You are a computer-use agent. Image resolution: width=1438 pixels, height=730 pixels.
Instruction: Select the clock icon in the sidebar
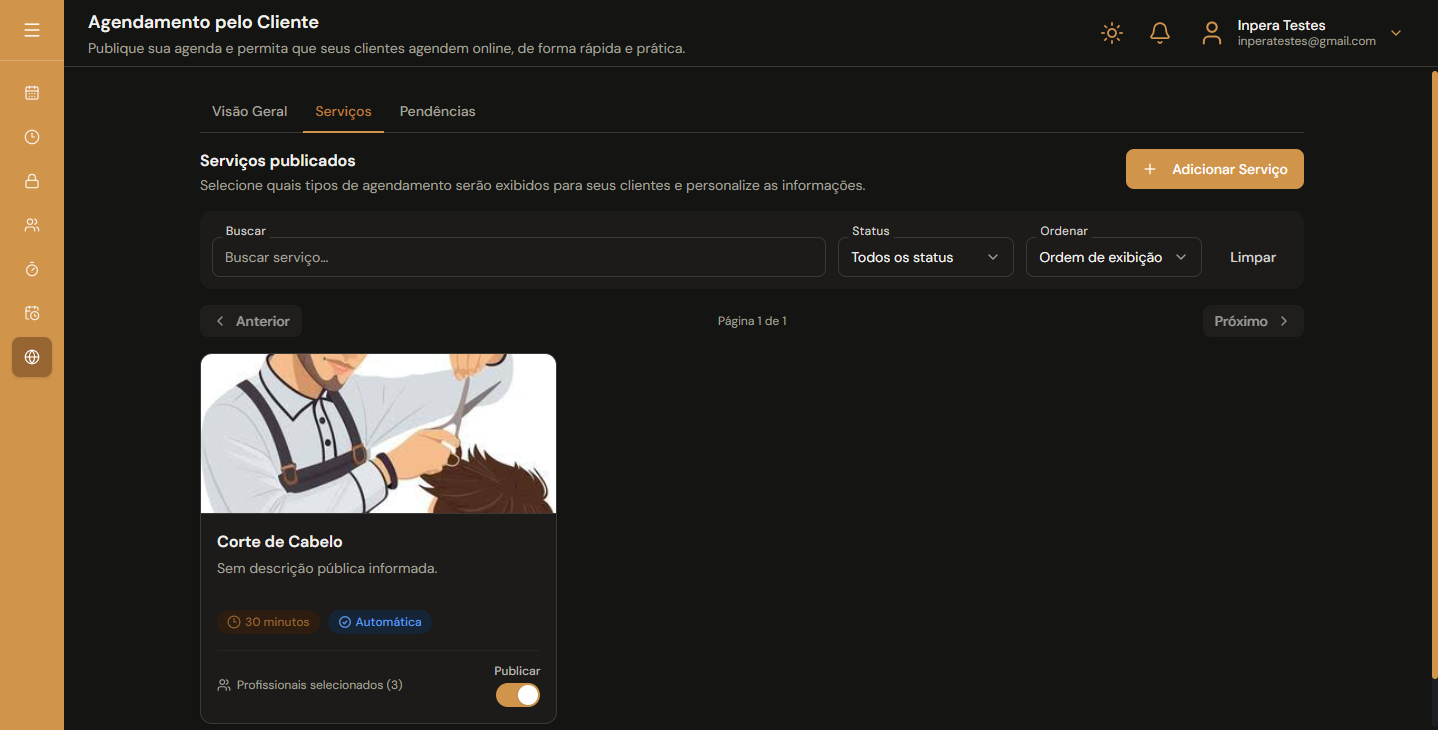[x=32, y=137]
